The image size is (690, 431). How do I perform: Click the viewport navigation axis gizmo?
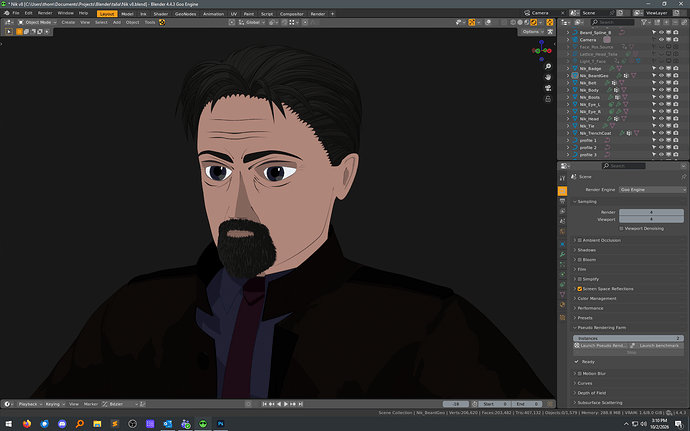pos(542,50)
